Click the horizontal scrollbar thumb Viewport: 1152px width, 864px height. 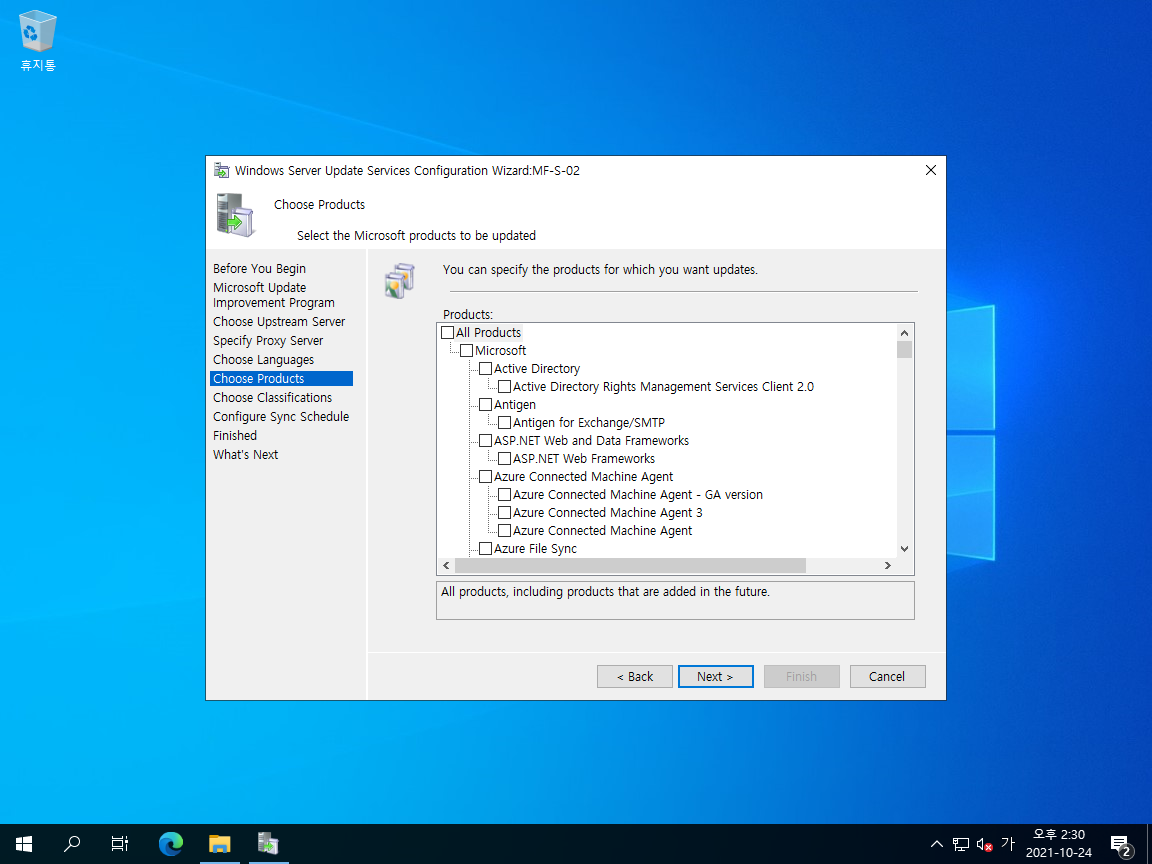tap(630, 566)
